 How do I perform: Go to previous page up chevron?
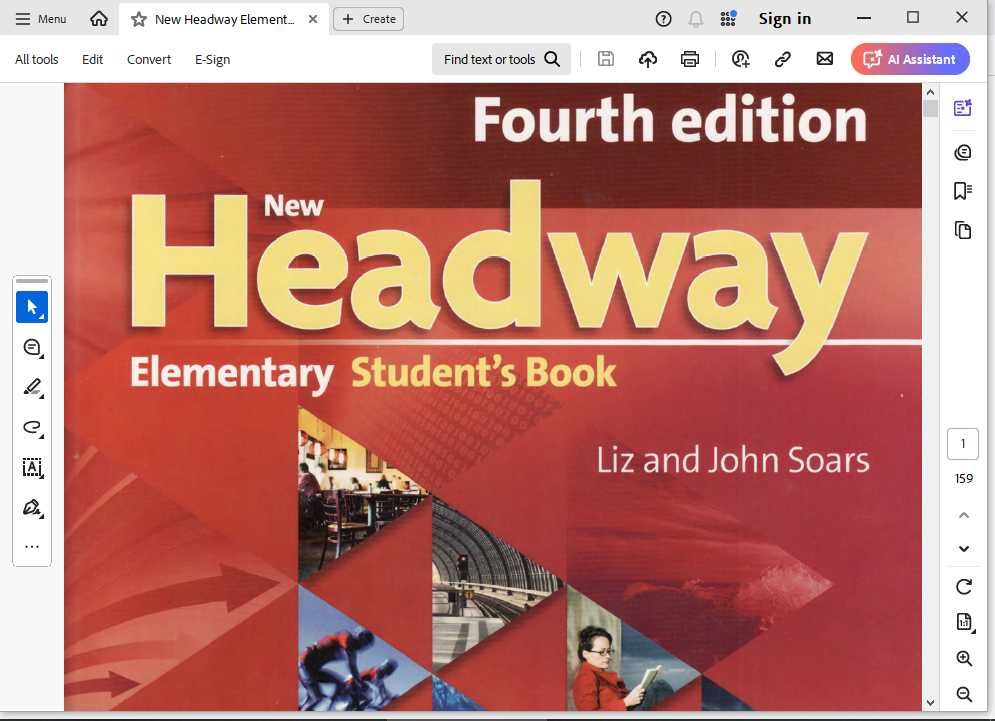(963, 515)
